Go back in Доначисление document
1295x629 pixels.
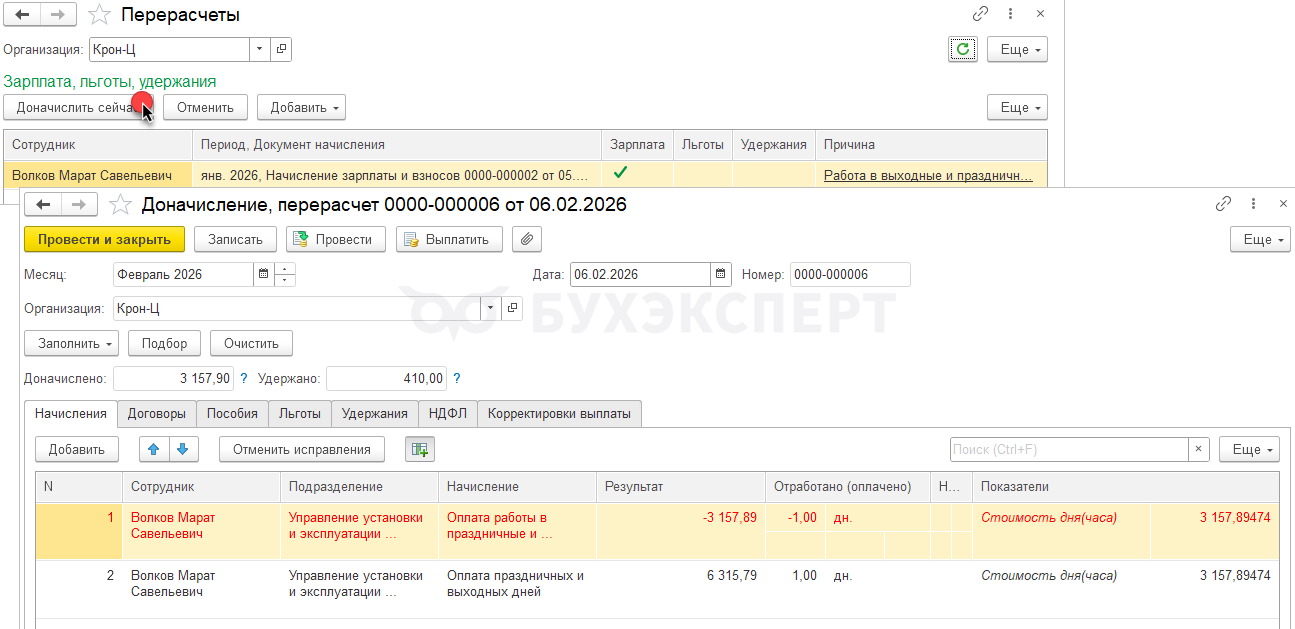[43, 205]
